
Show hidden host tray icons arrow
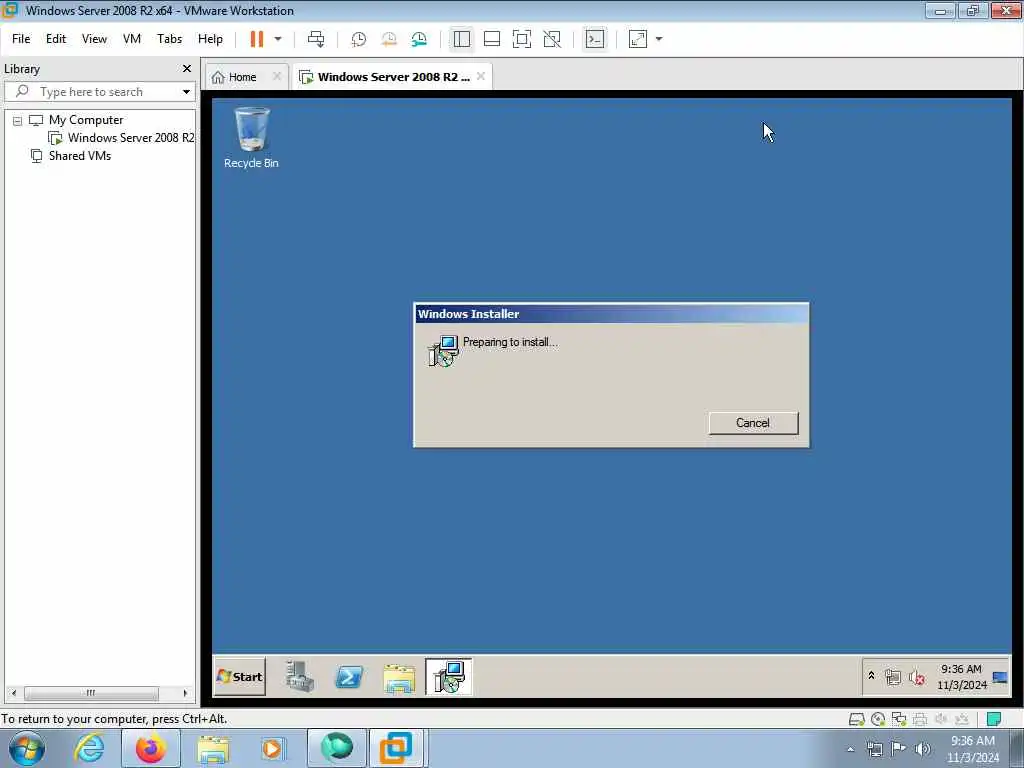[x=850, y=750]
